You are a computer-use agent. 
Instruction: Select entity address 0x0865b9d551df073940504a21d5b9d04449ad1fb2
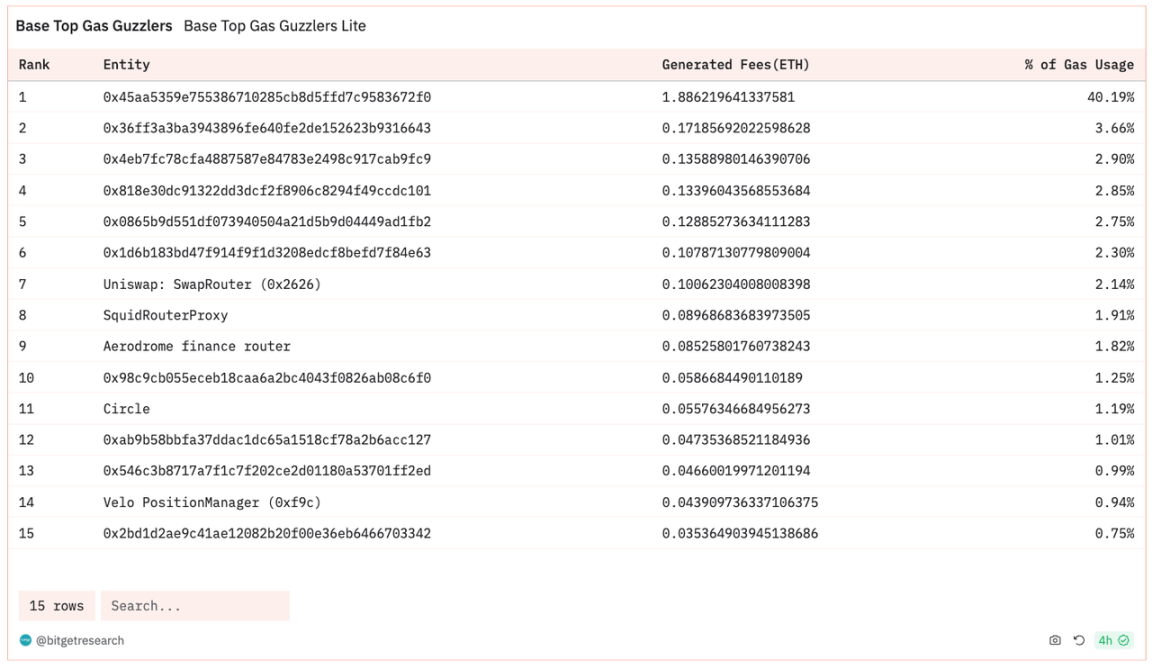(267, 221)
